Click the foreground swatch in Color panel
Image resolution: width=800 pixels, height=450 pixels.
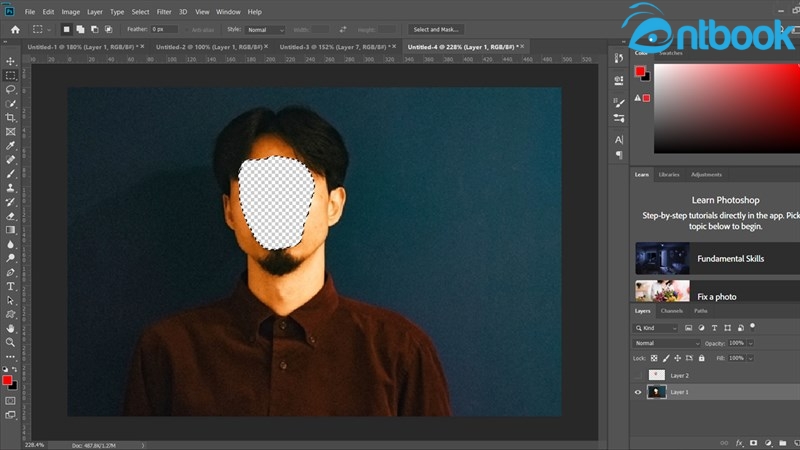click(x=640, y=71)
